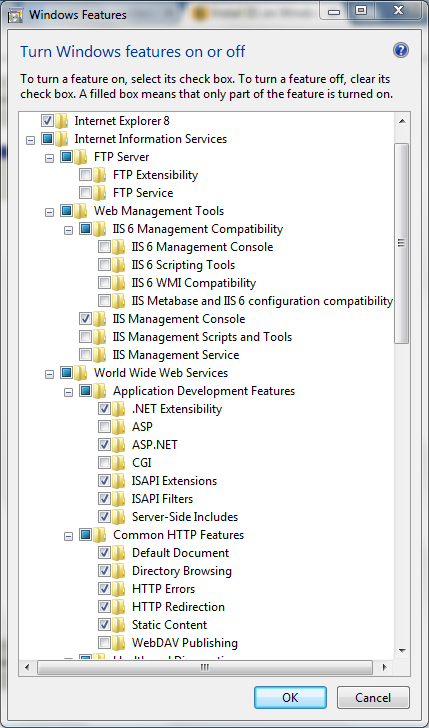Click the vertical scrollbar up arrow

click(402, 121)
